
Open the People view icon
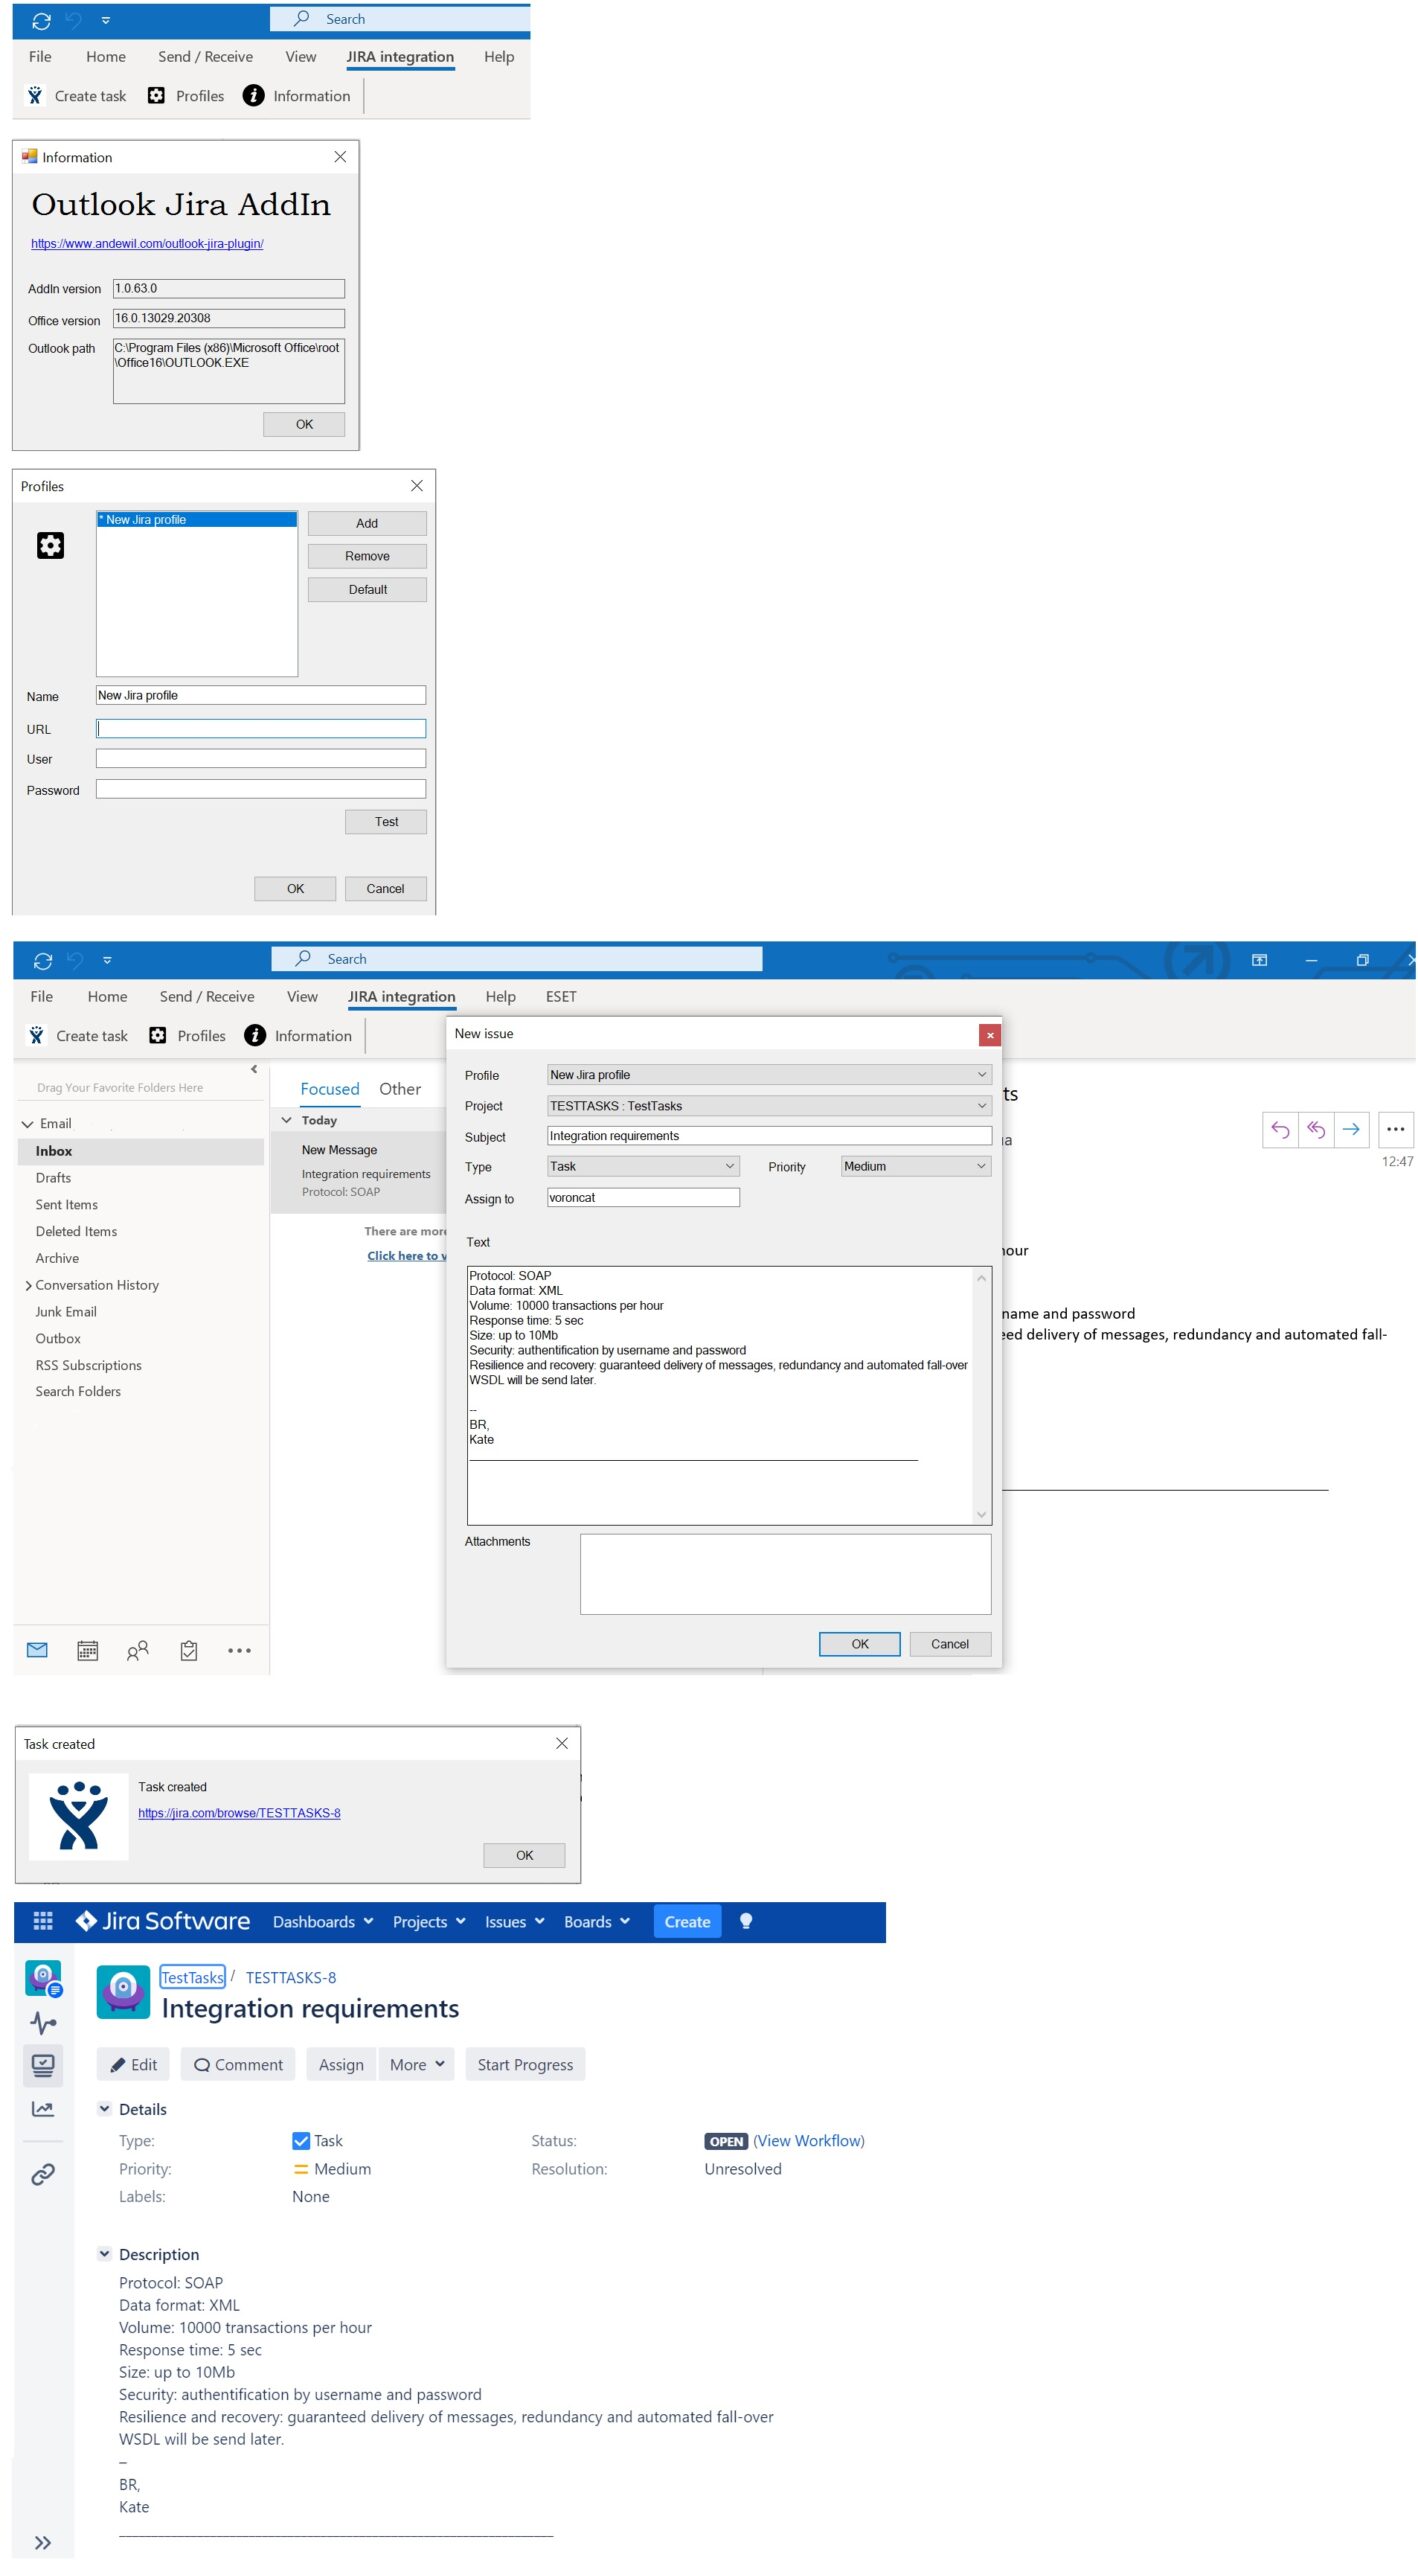point(138,1650)
